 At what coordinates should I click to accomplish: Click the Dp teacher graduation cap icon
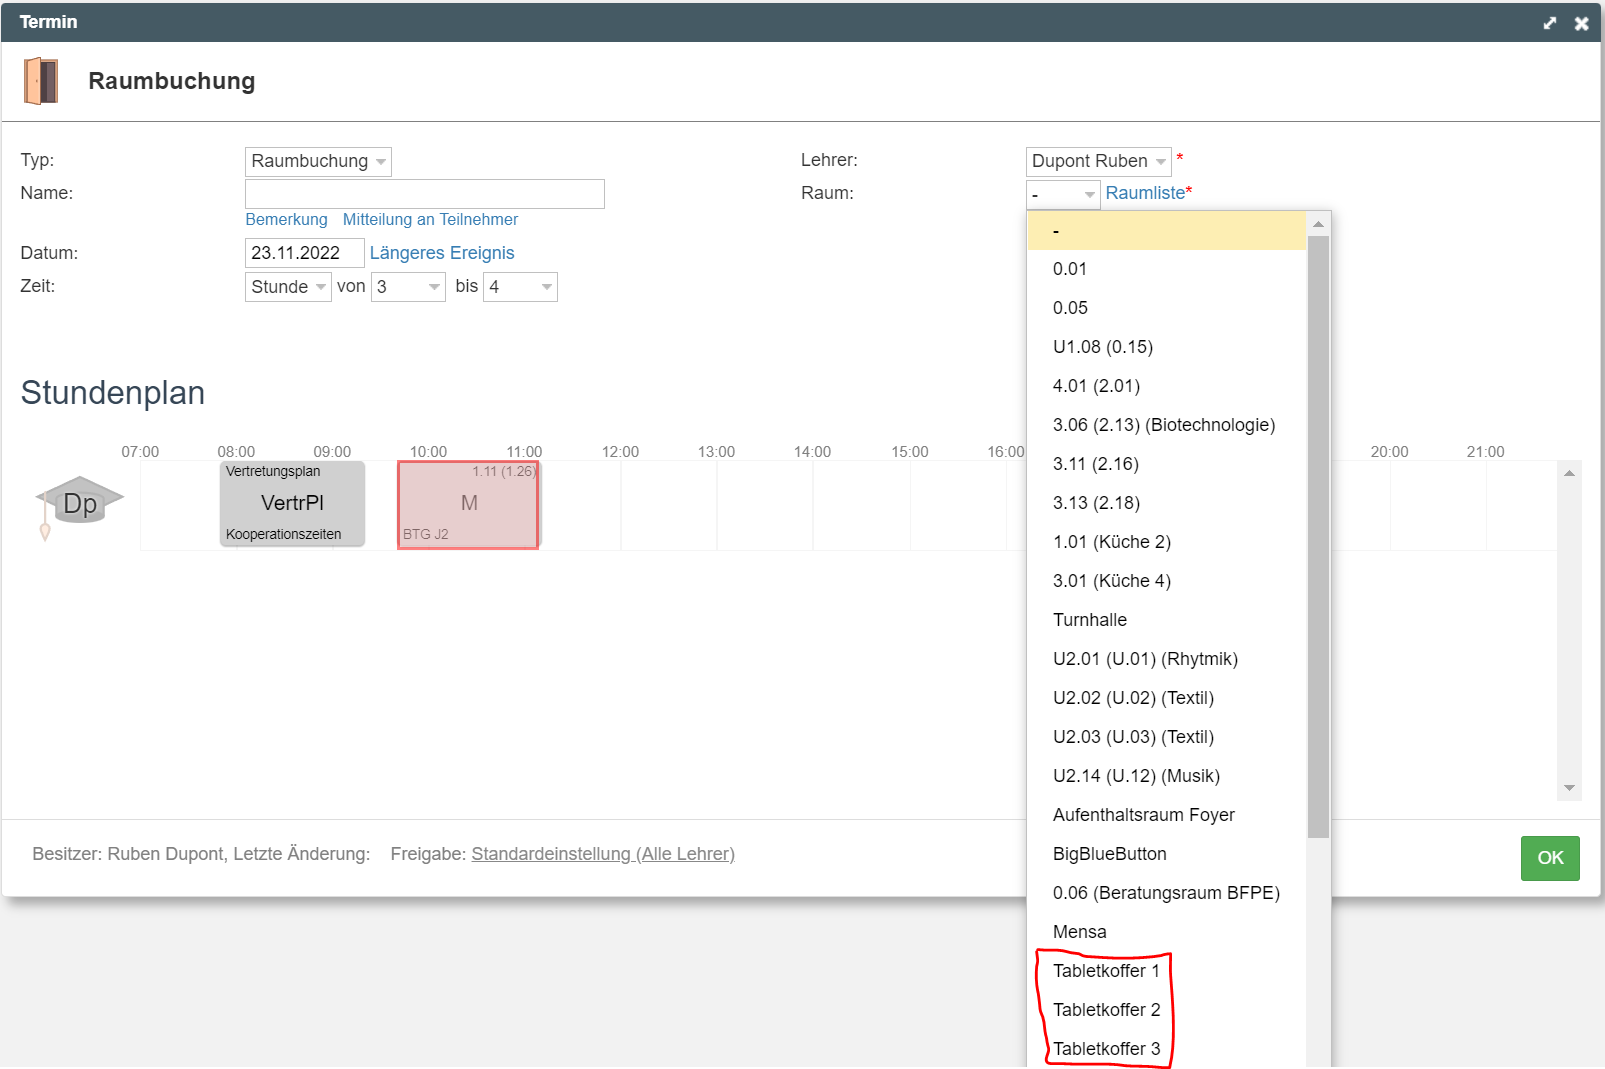click(x=79, y=502)
